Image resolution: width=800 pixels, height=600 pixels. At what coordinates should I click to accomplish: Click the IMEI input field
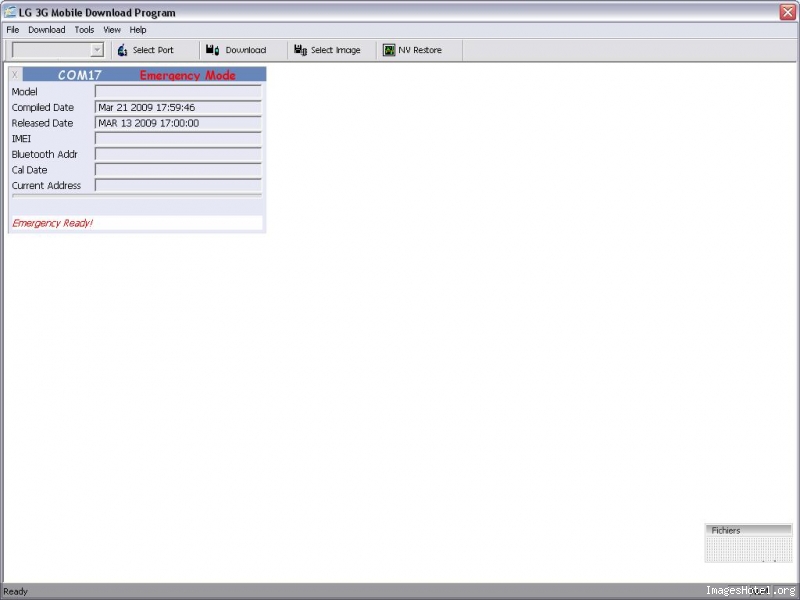[178, 139]
